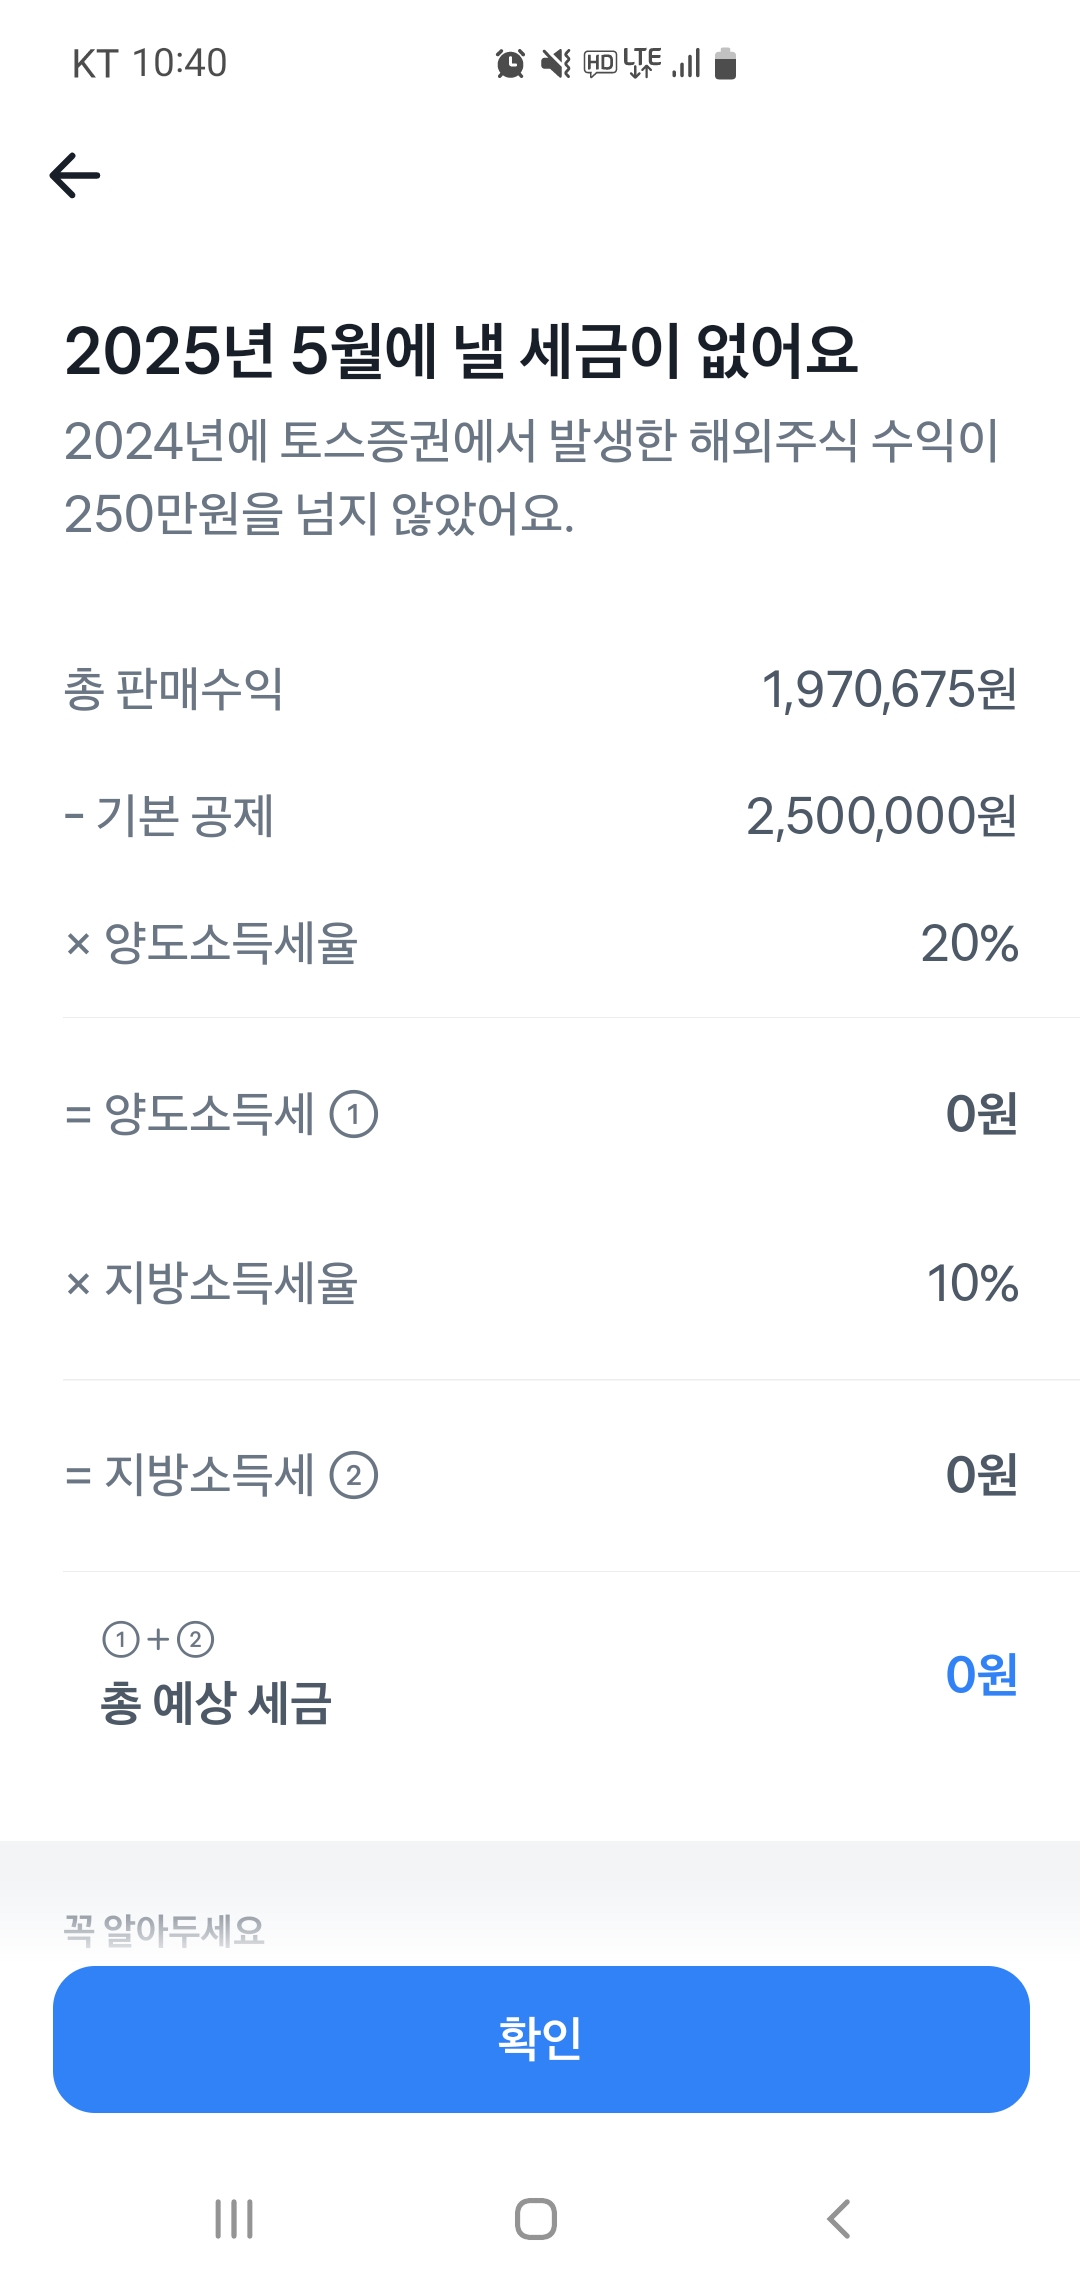
Task: Tap the 10% 지방소득세율 value
Action: point(972,1283)
